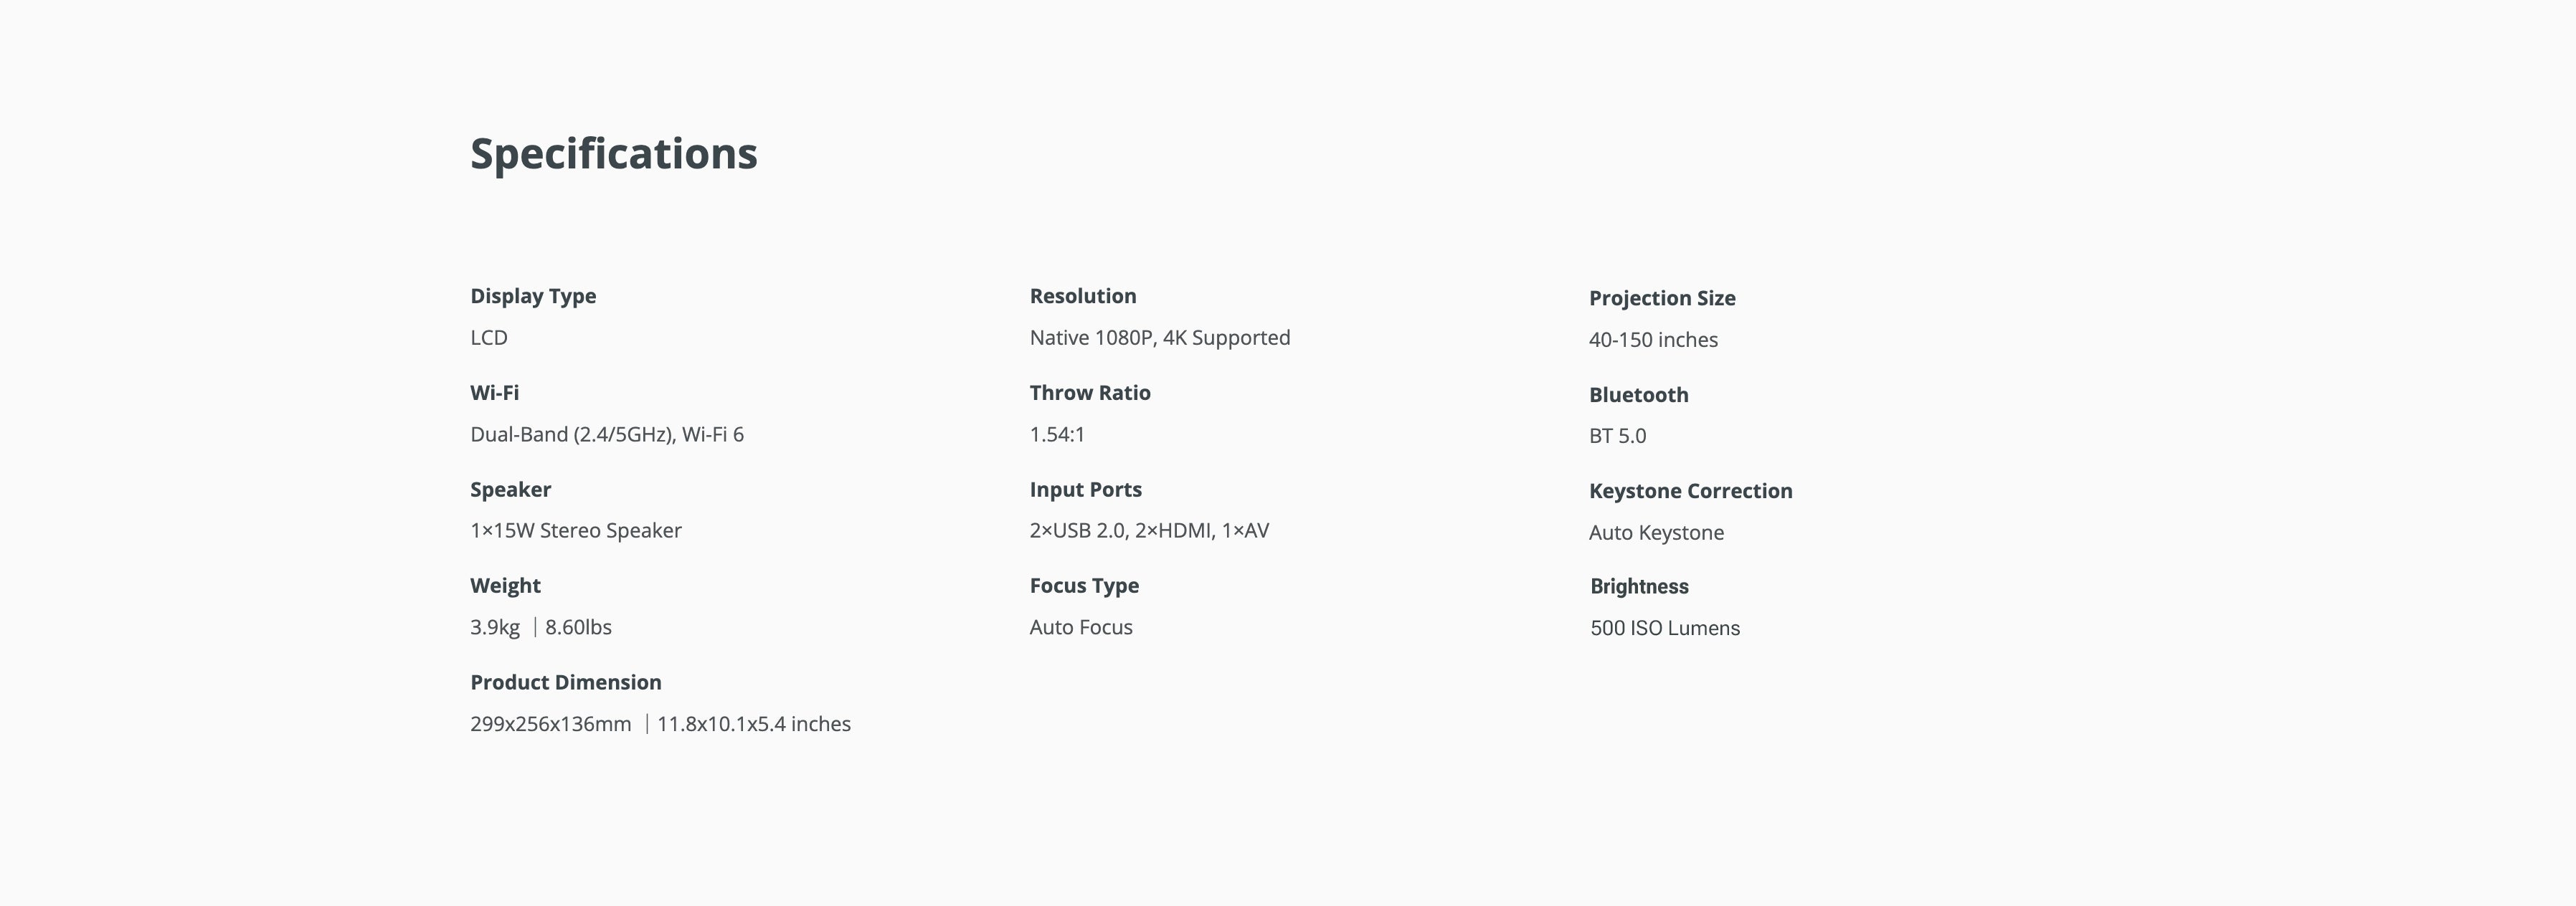Image resolution: width=2576 pixels, height=906 pixels.
Task: Click Dual-Band Wi-Fi 6 value
Action: point(606,435)
